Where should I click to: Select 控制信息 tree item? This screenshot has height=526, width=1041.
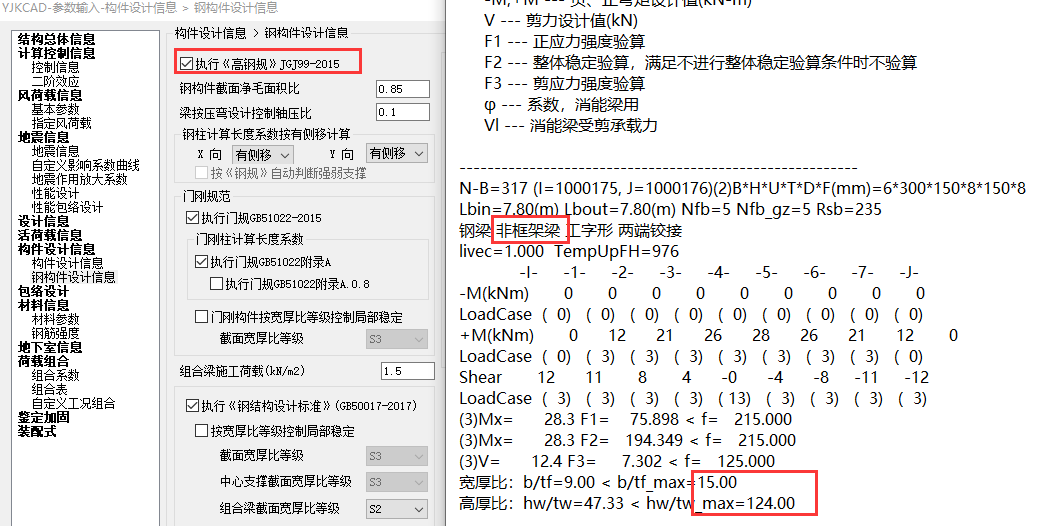56,67
